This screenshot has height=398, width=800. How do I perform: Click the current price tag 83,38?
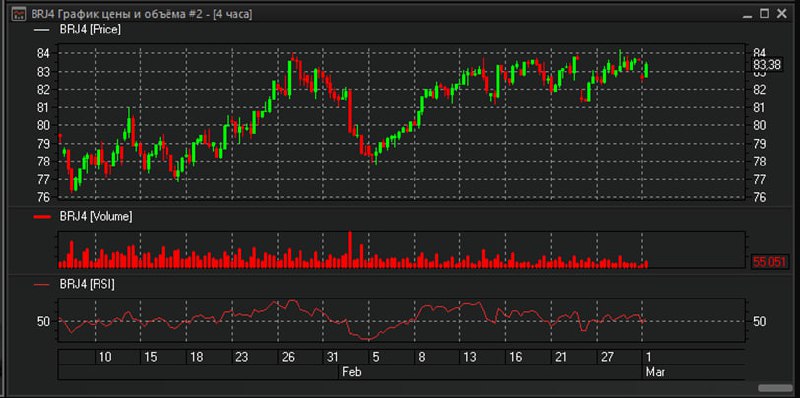[x=767, y=65]
